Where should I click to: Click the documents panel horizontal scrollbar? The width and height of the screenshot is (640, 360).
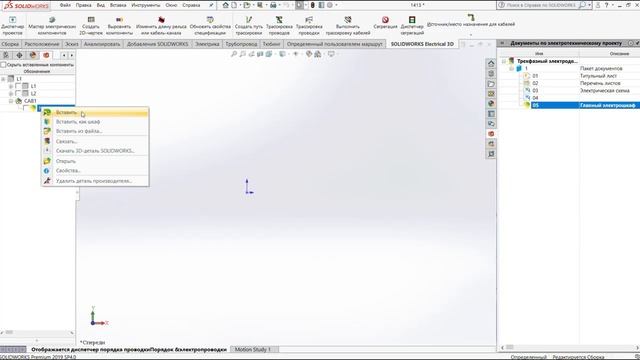(x=570, y=347)
